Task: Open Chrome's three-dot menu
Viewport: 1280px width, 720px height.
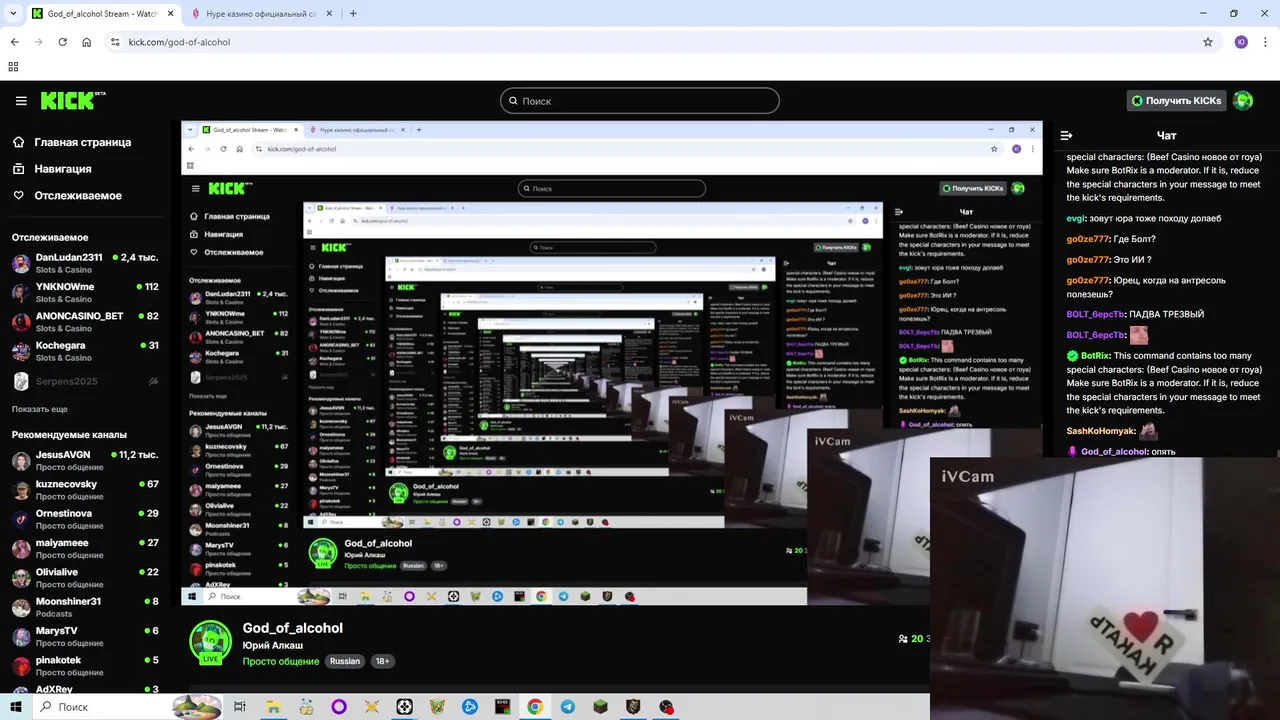Action: pyautogui.click(x=1266, y=42)
